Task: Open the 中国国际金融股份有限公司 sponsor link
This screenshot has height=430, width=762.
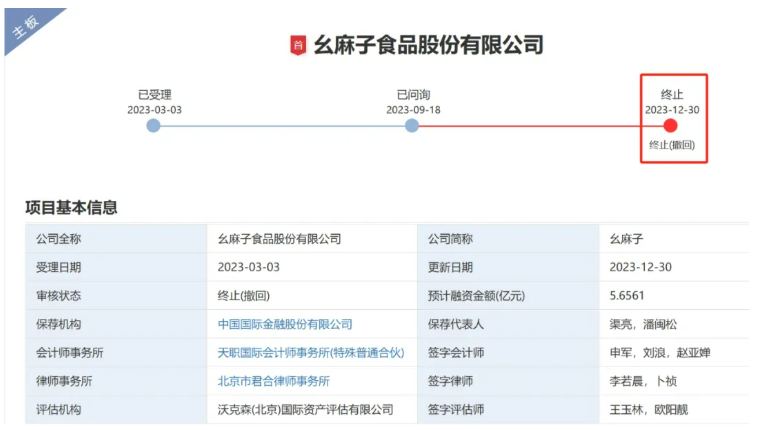Action: click(x=285, y=324)
